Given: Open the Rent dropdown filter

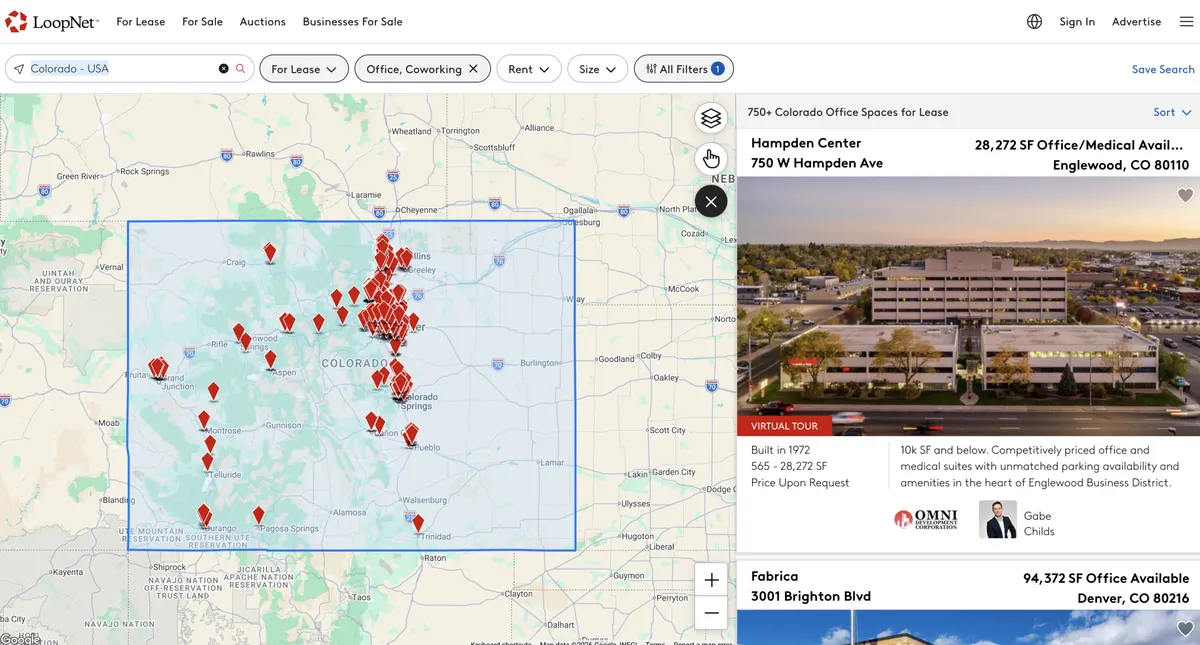Looking at the screenshot, I should coord(529,69).
